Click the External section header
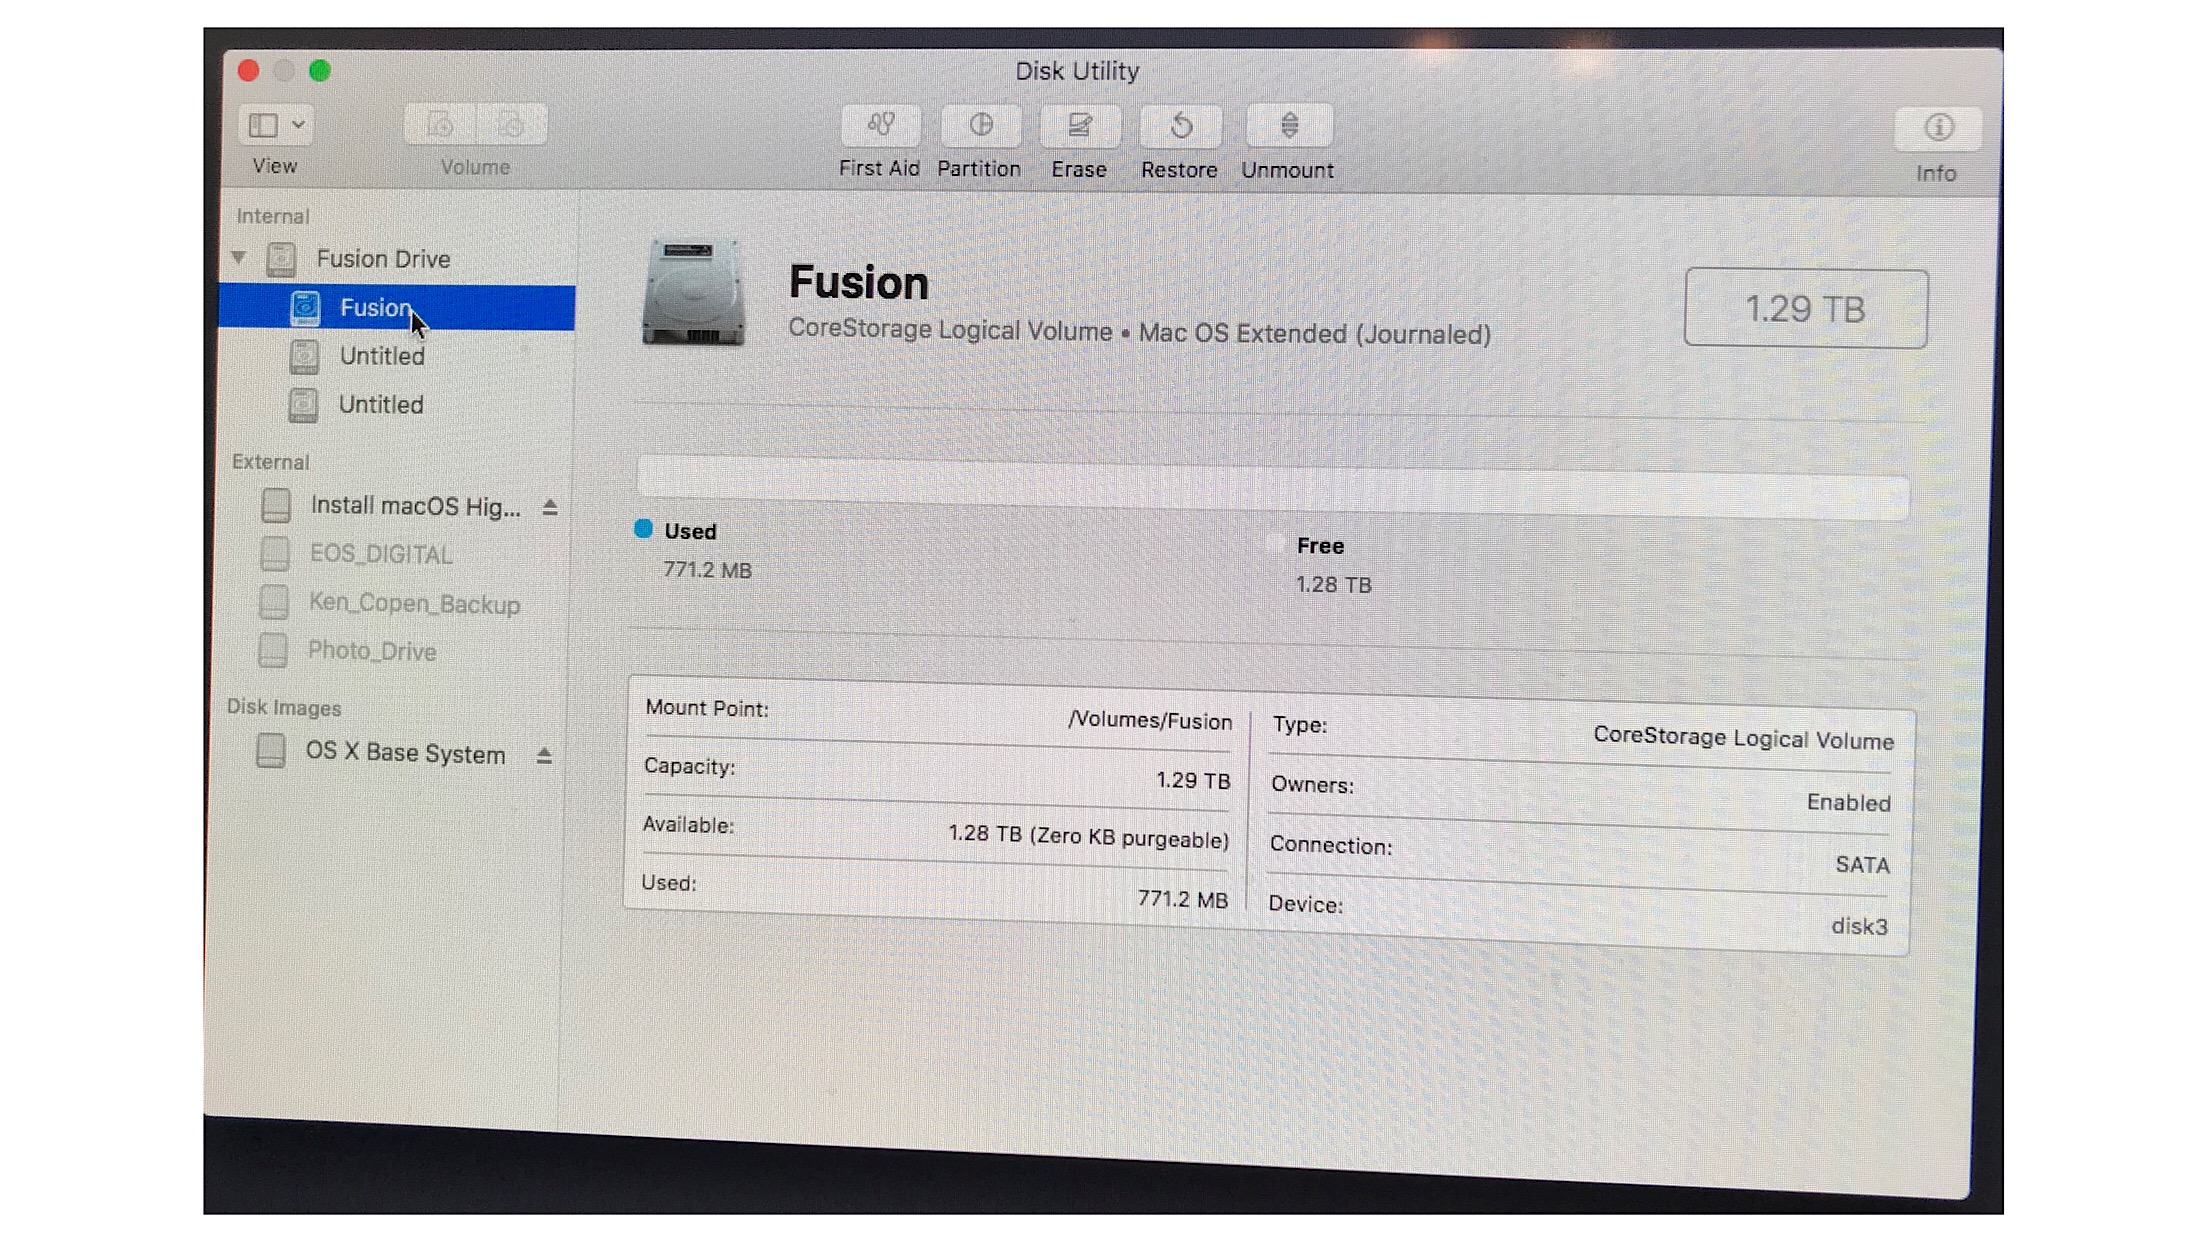The width and height of the screenshot is (2208, 1242). [x=270, y=462]
